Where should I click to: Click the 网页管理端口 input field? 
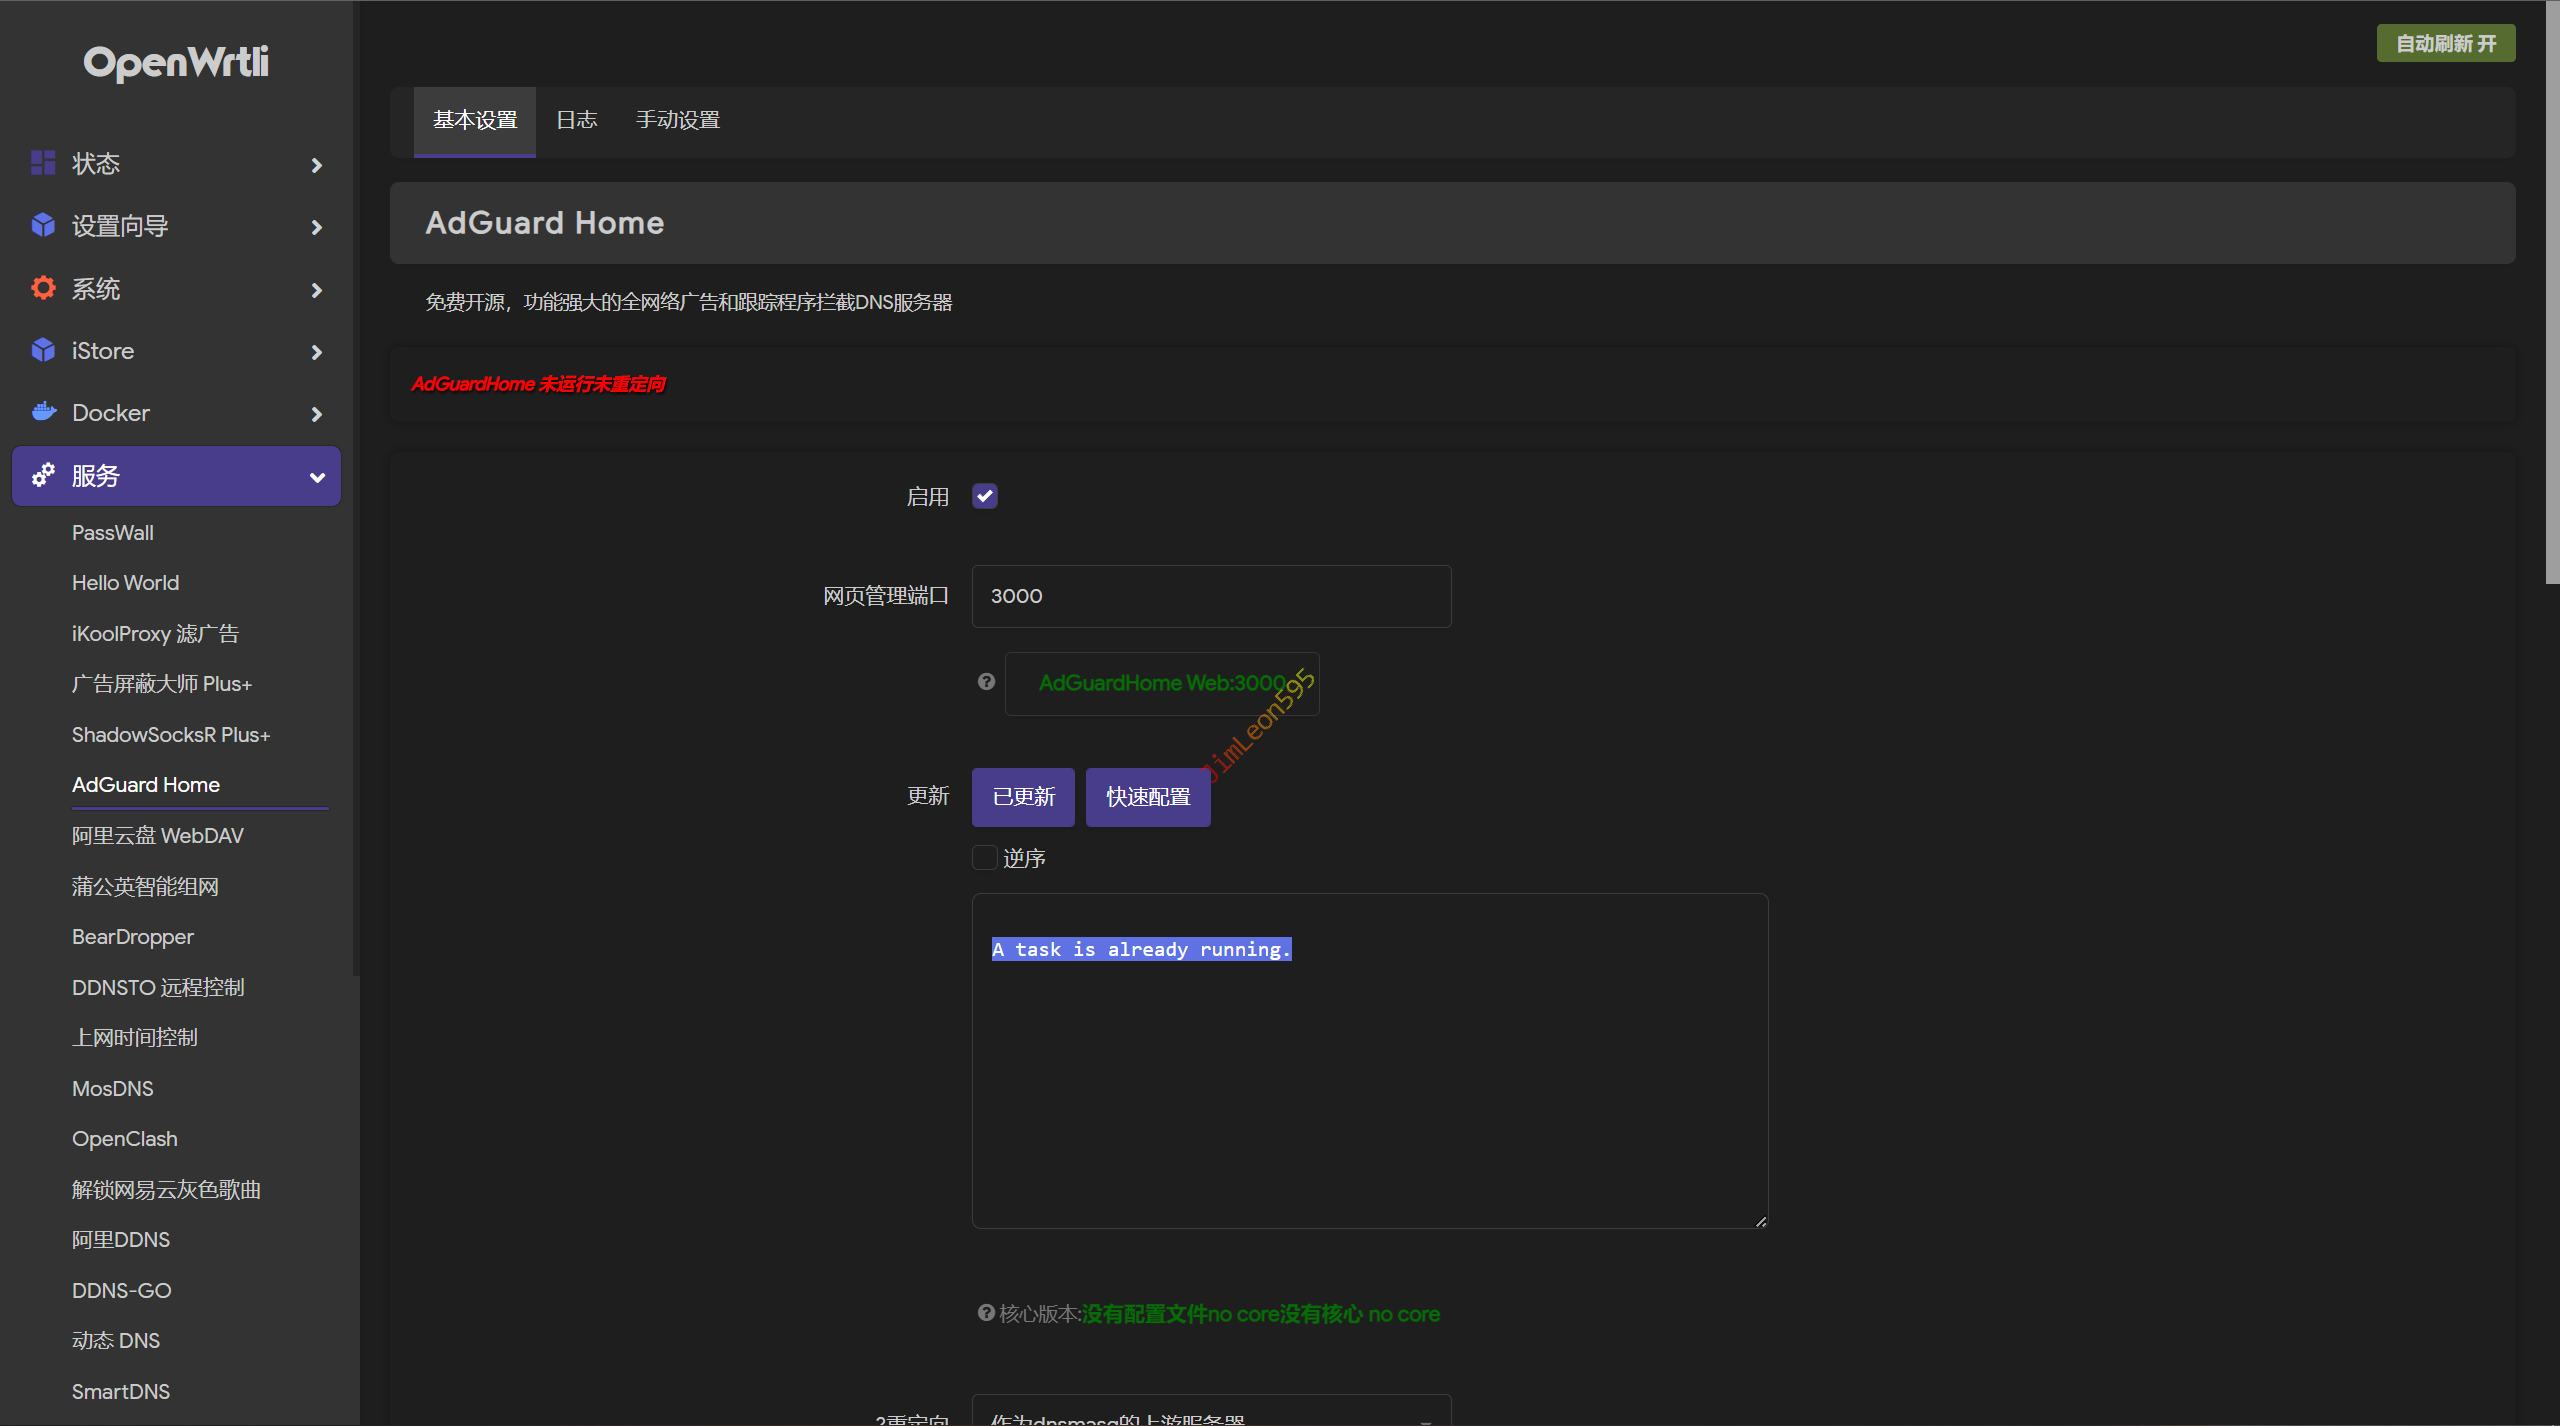1210,596
